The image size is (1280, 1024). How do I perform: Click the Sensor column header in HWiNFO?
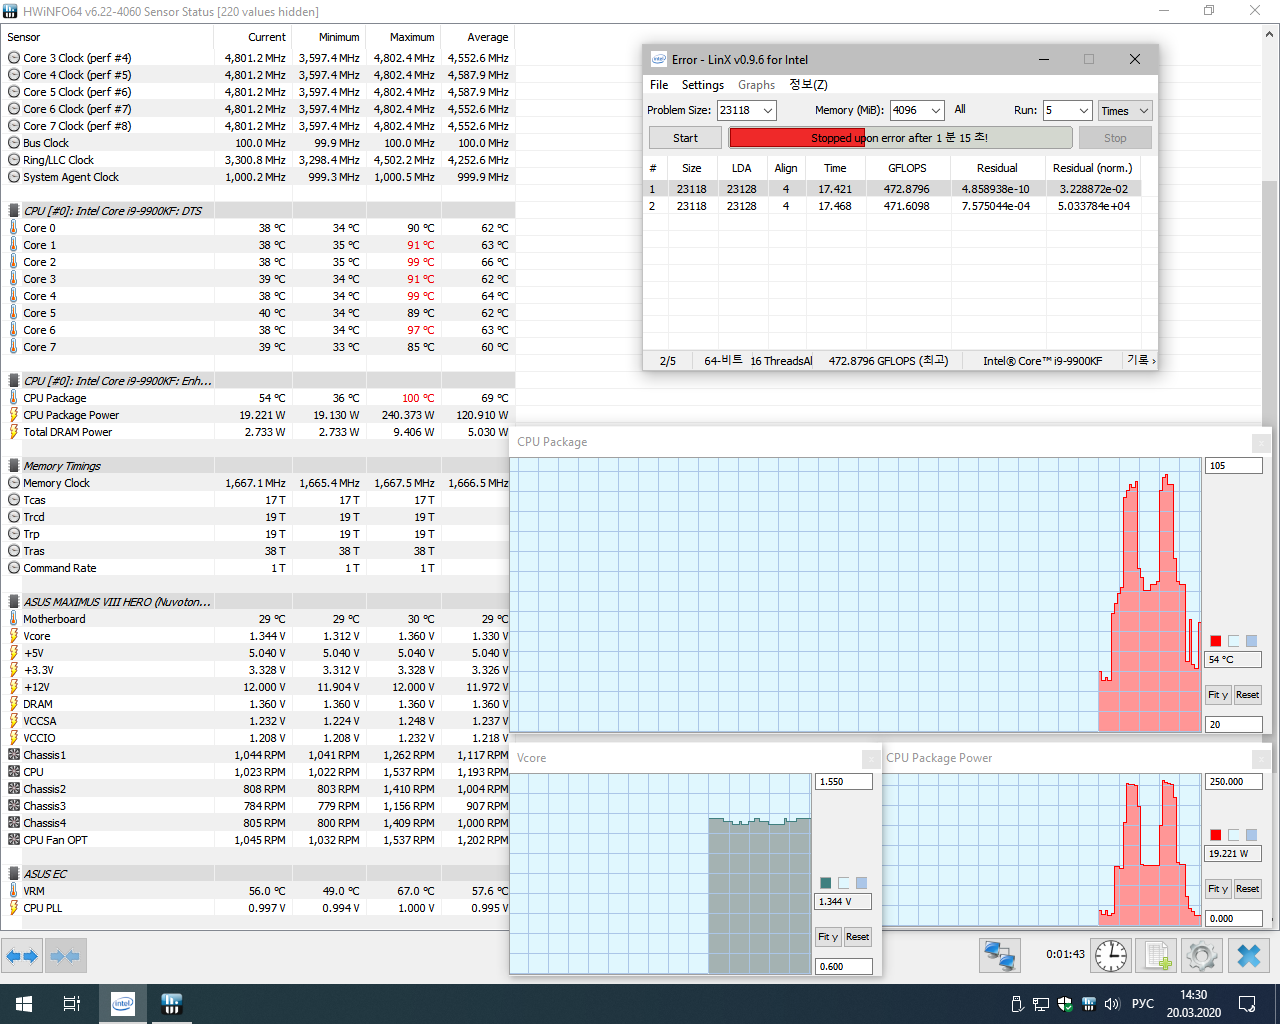(x=108, y=37)
